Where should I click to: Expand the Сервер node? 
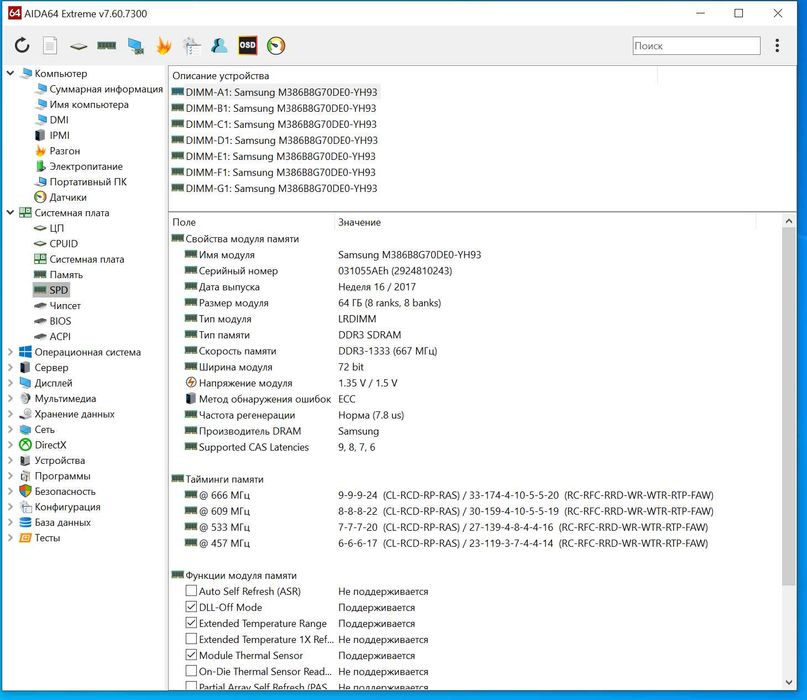point(10,368)
